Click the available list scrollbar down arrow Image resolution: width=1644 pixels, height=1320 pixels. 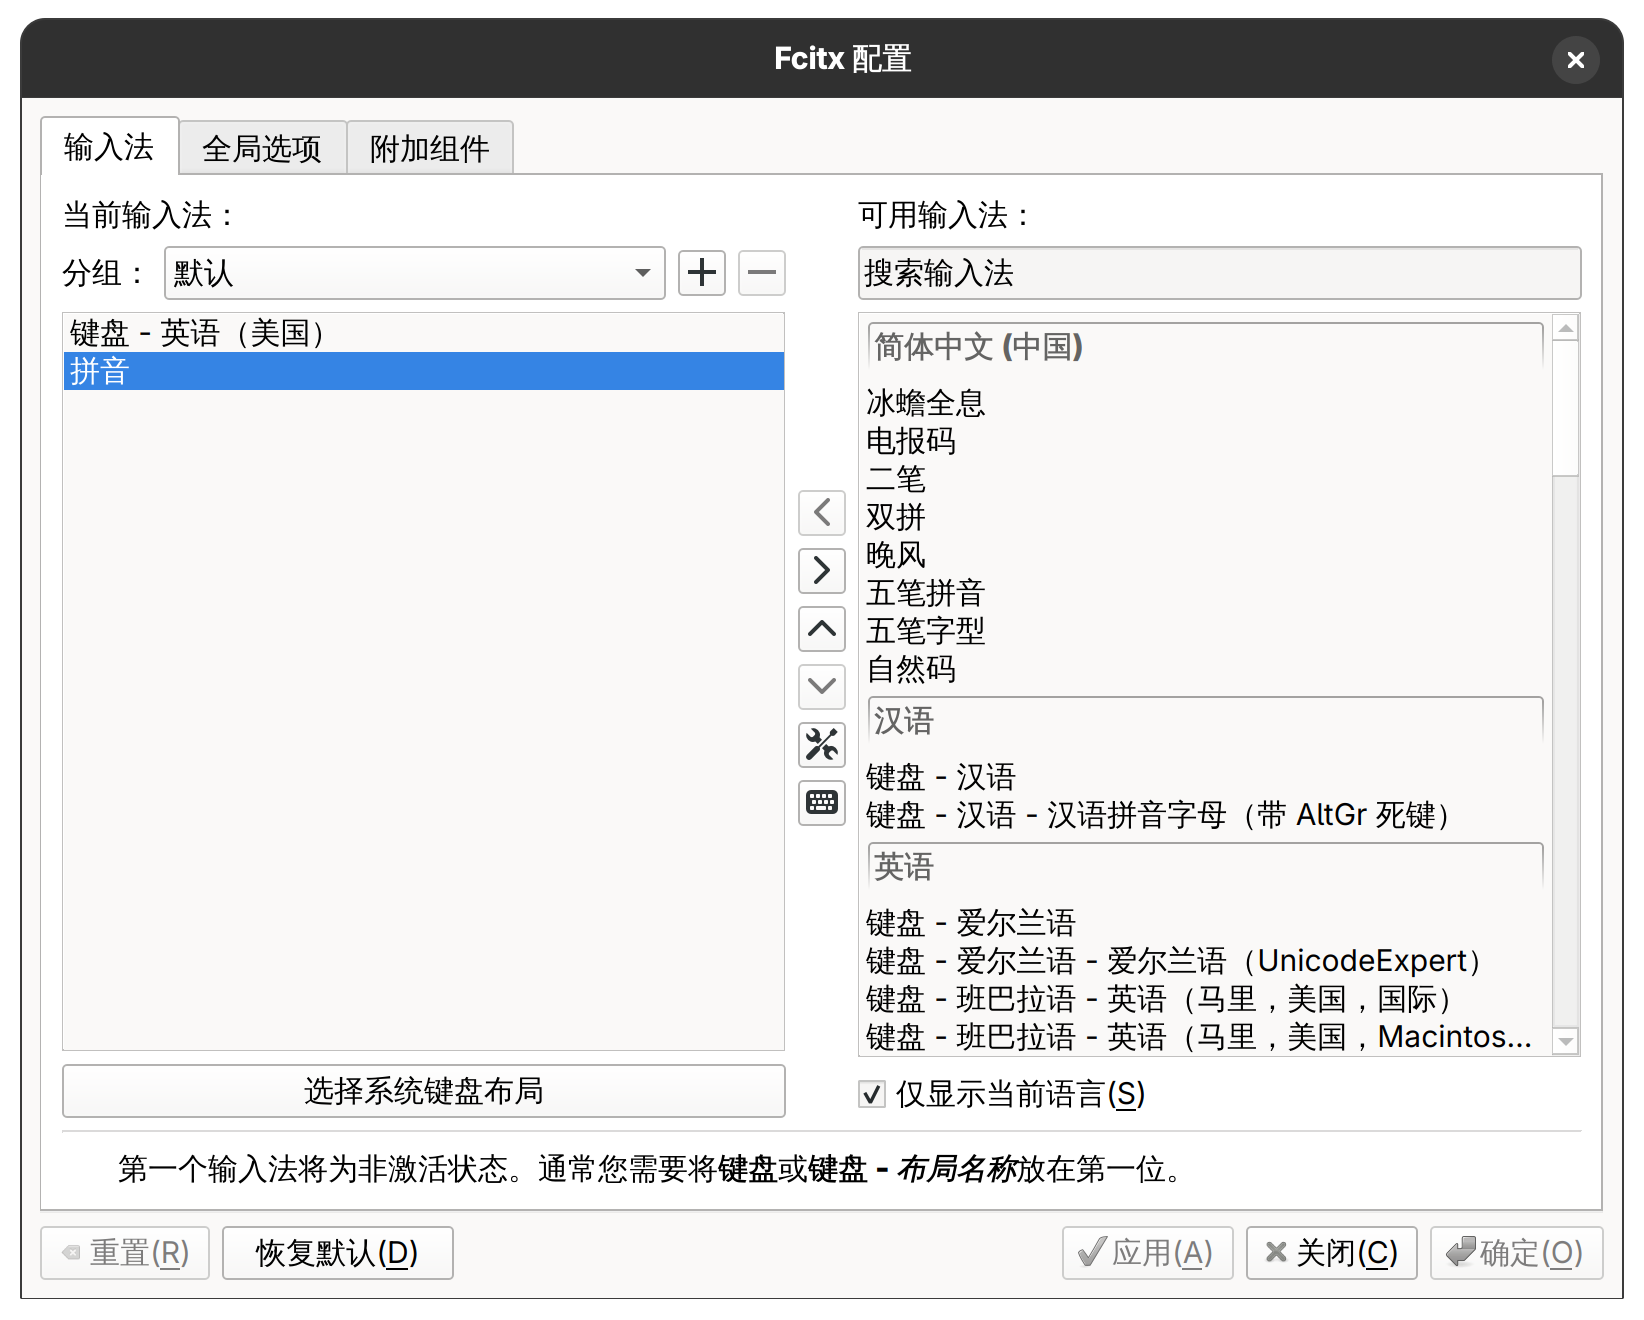[1566, 1041]
